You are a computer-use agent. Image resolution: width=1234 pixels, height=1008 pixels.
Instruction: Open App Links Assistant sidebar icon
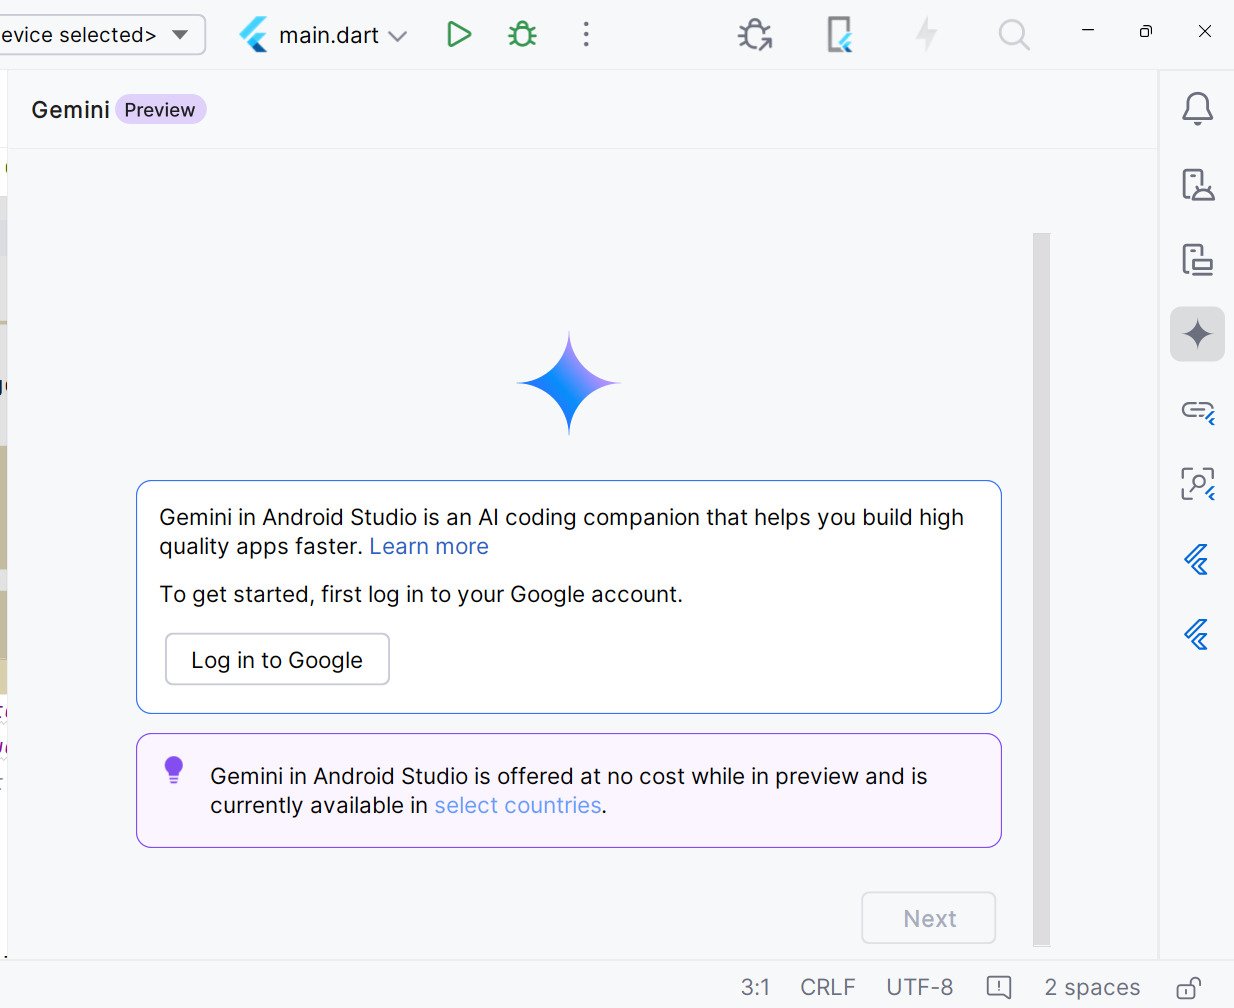[x=1197, y=410]
